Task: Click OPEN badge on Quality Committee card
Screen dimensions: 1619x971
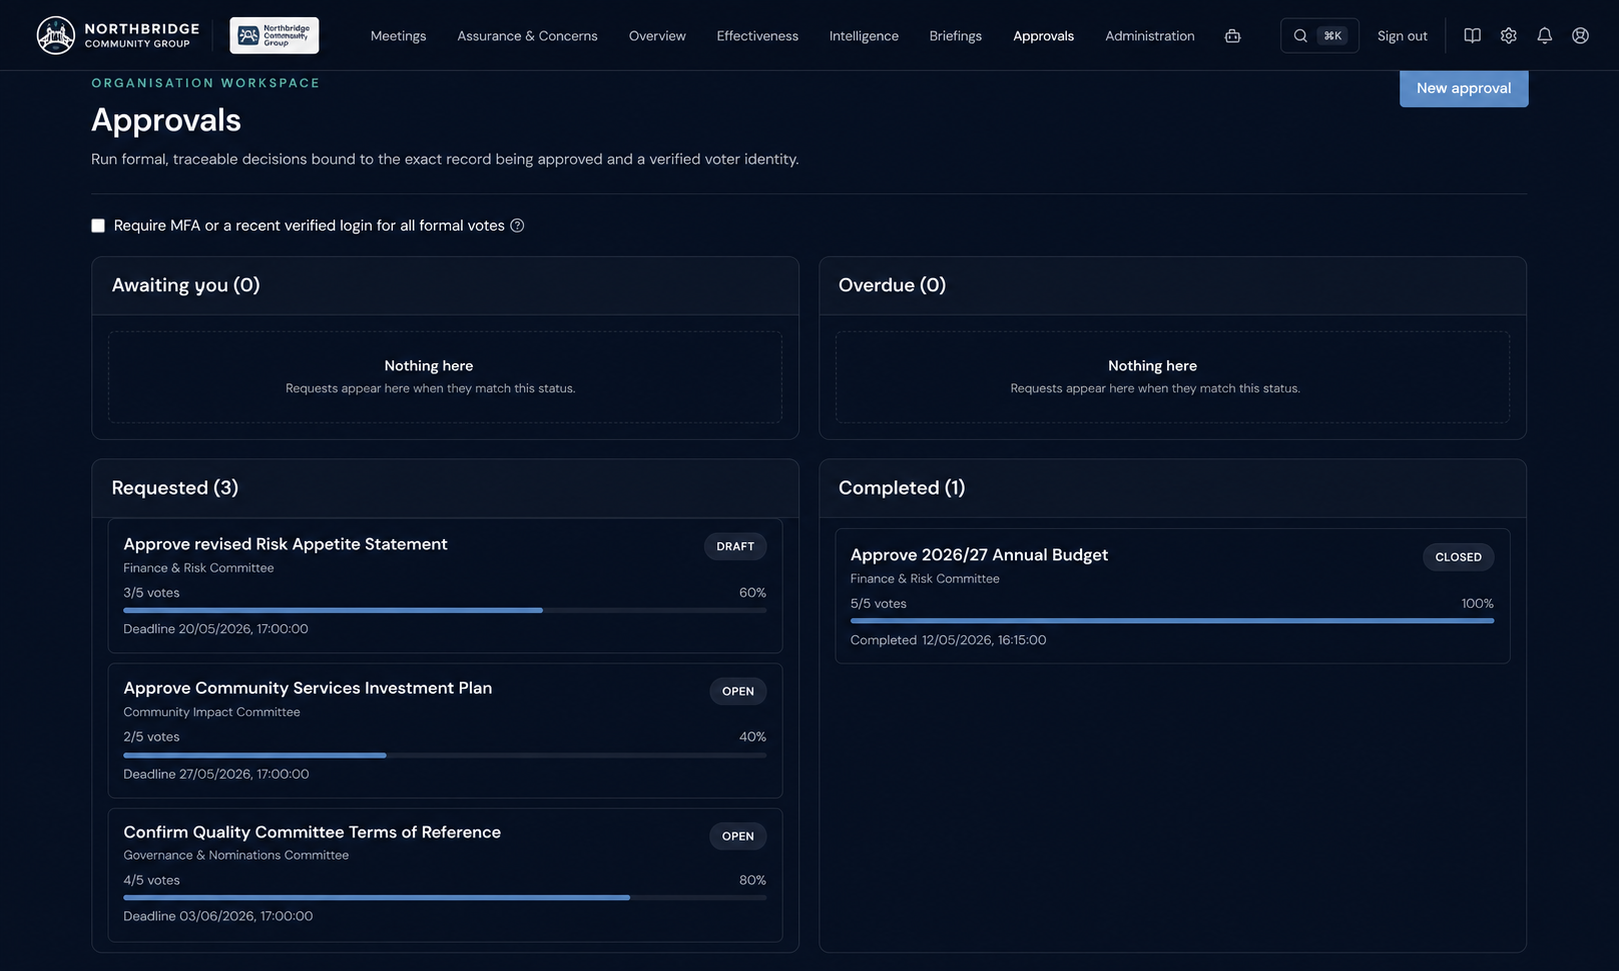Action: pos(738,836)
